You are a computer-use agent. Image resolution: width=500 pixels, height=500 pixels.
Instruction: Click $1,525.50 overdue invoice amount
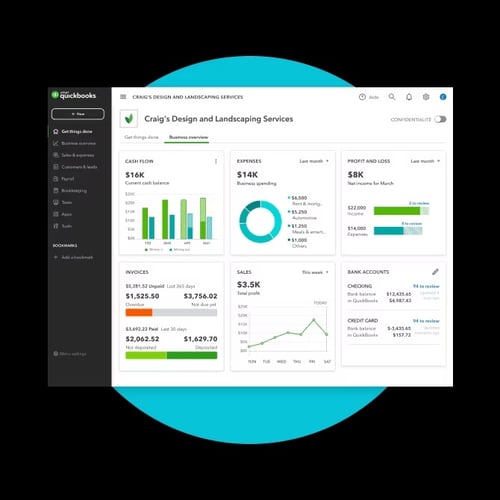point(142,296)
